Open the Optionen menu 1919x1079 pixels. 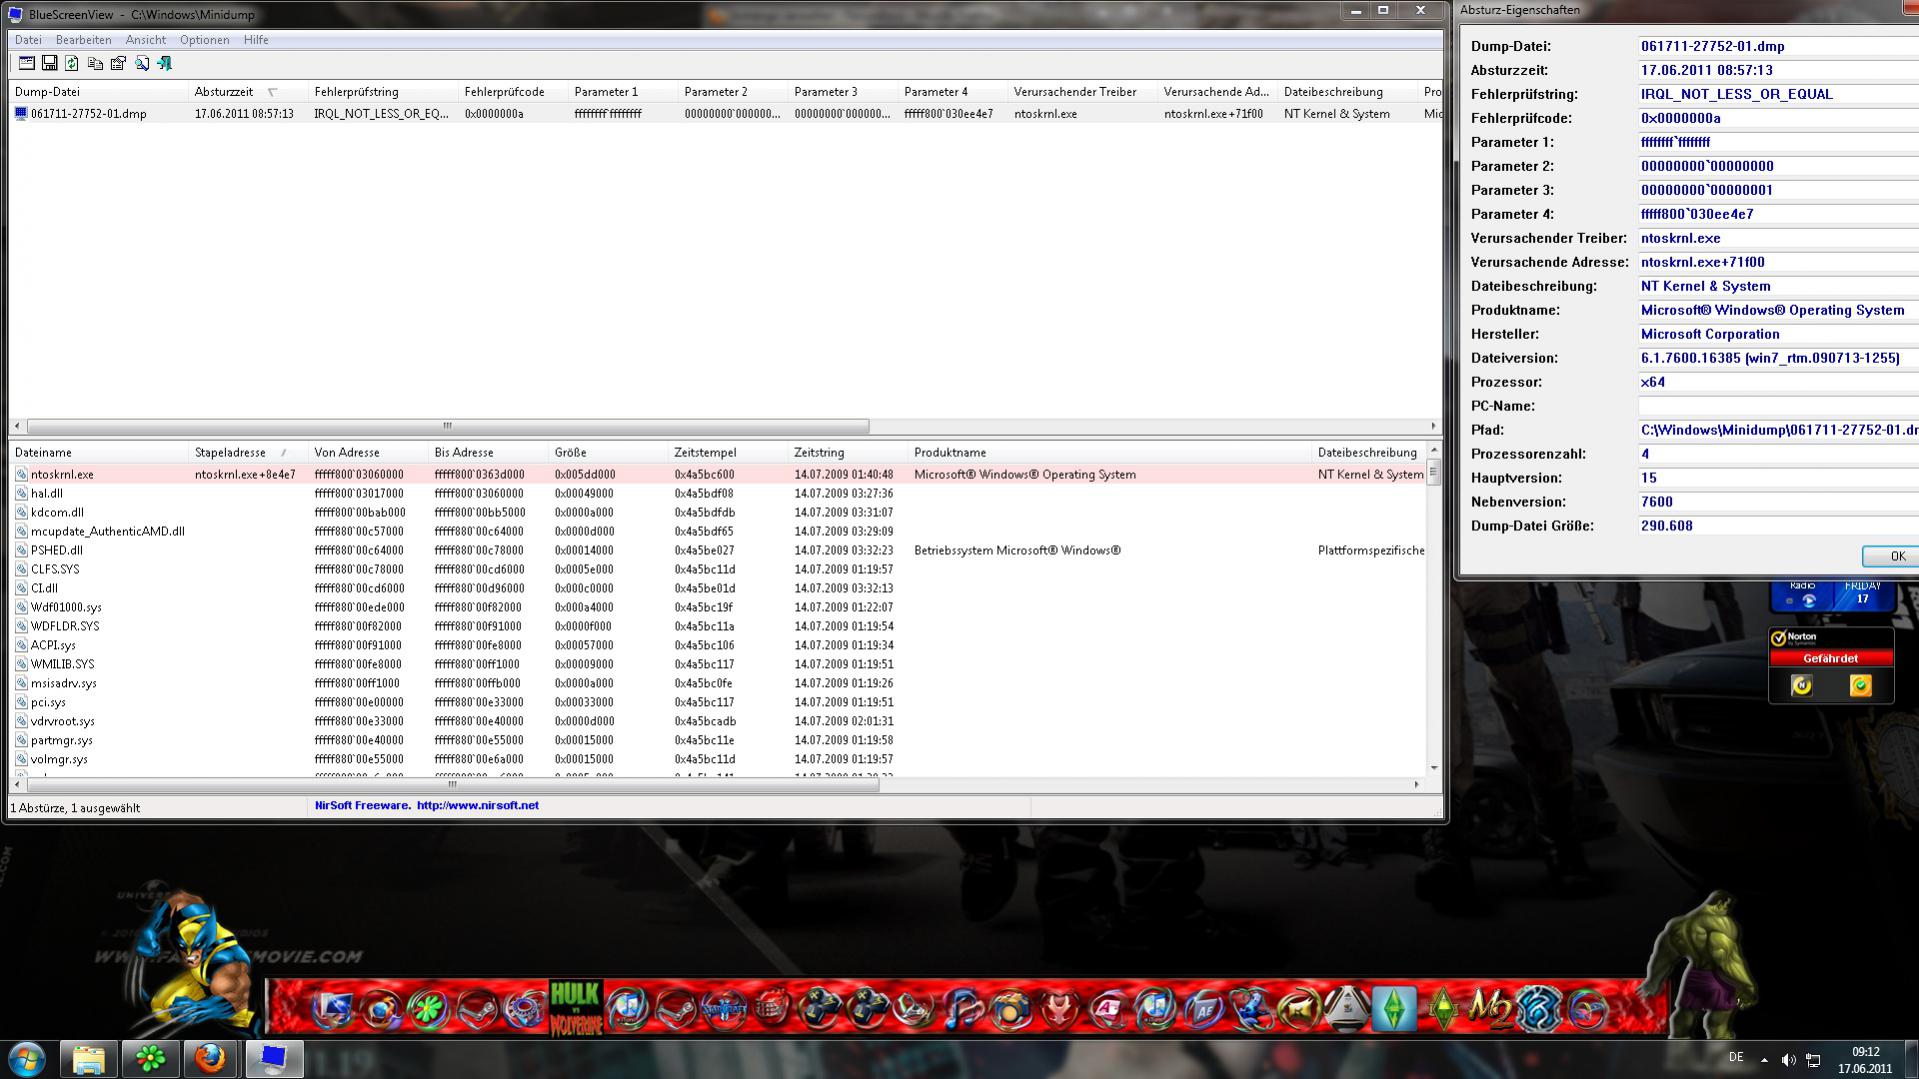204,40
